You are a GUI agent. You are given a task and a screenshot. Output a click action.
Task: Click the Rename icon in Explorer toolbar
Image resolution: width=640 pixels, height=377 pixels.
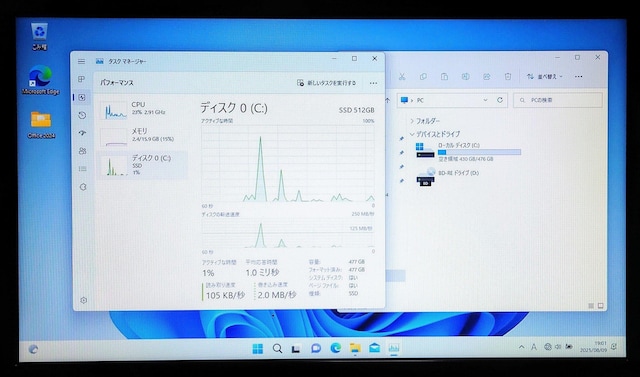[x=465, y=76]
